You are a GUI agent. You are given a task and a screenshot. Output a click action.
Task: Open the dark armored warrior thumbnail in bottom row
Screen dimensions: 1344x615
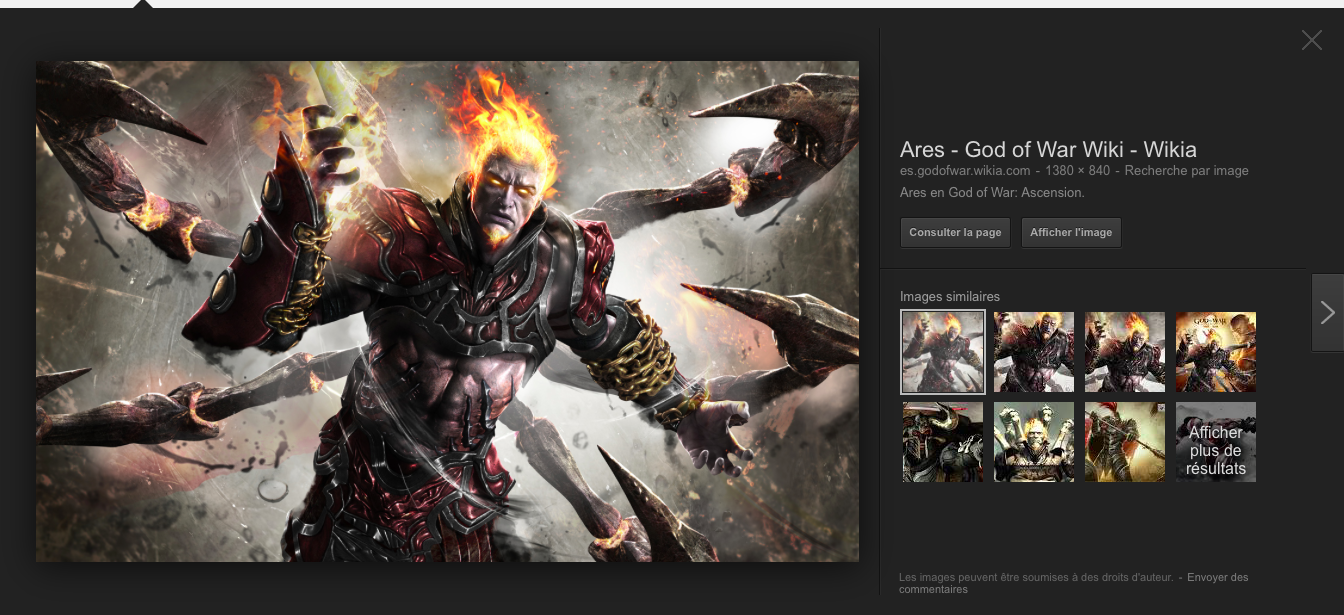click(943, 442)
